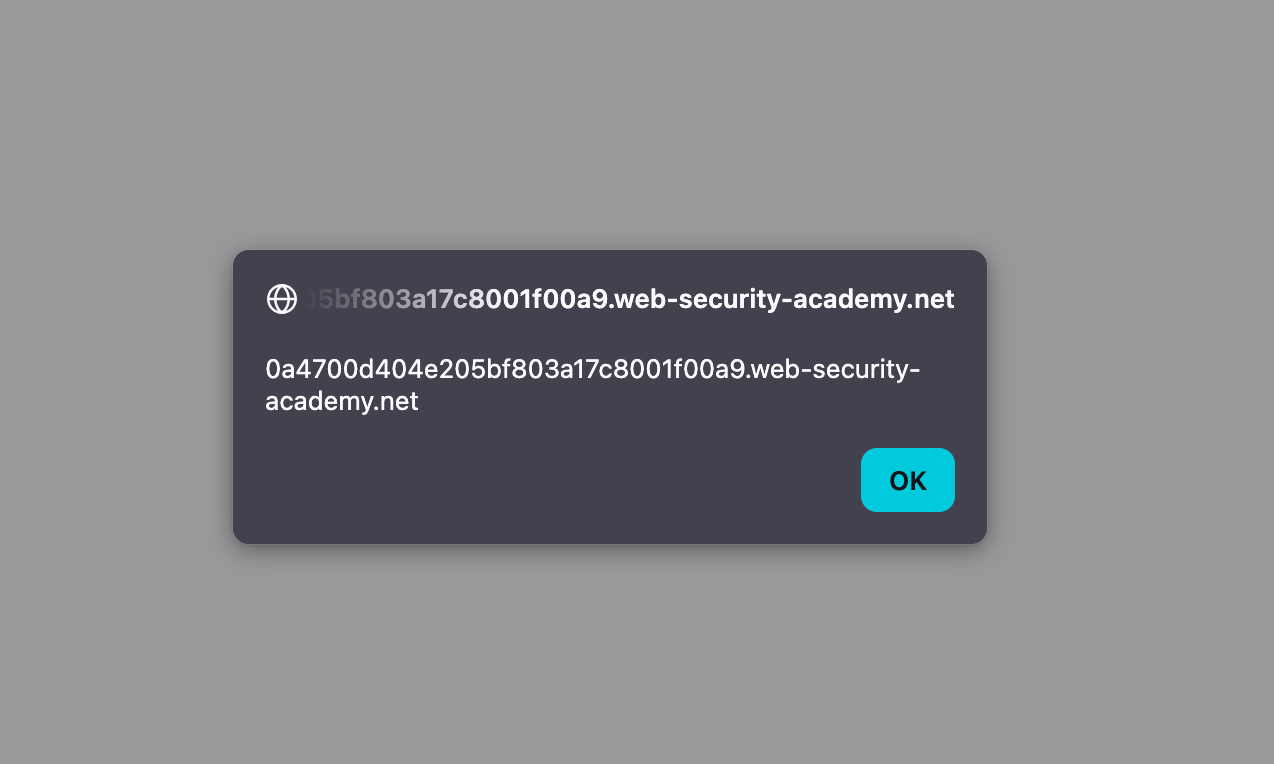
Task: Dismiss the alert using the cyan OK button
Action: [907, 480]
